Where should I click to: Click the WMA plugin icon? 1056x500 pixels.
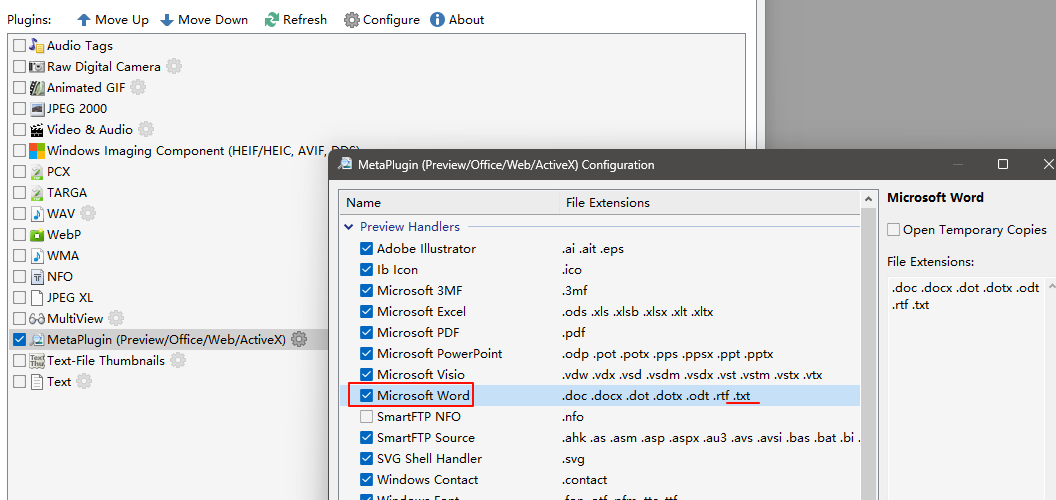pyautogui.click(x=37, y=255)
